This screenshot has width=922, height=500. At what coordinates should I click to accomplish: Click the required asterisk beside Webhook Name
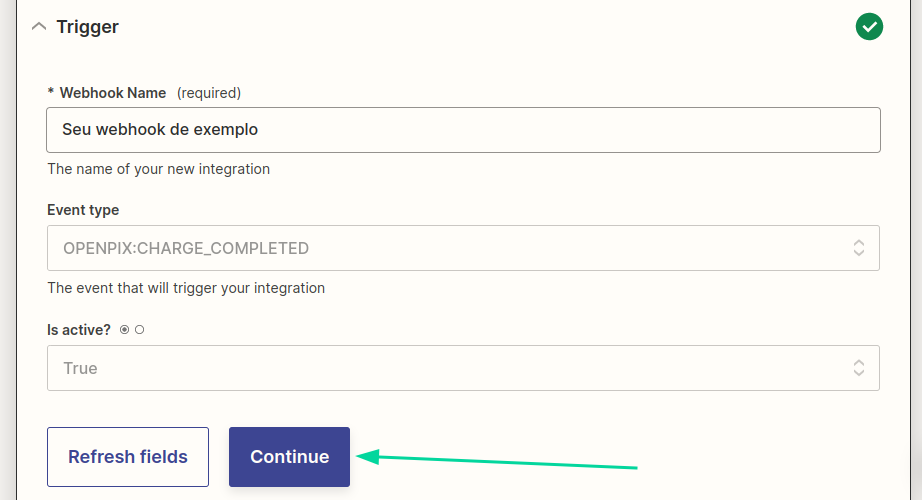point(51,93)
